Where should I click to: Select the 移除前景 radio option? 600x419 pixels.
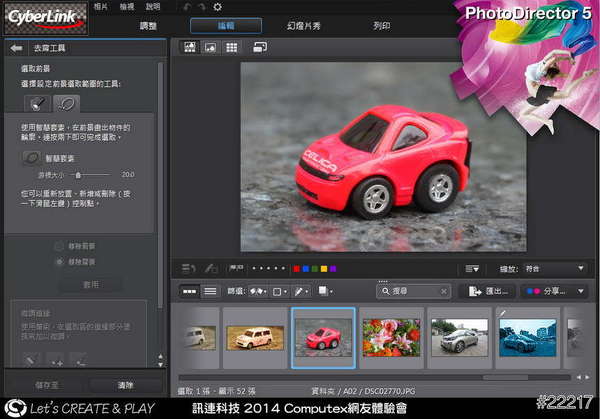pos(59,245)
